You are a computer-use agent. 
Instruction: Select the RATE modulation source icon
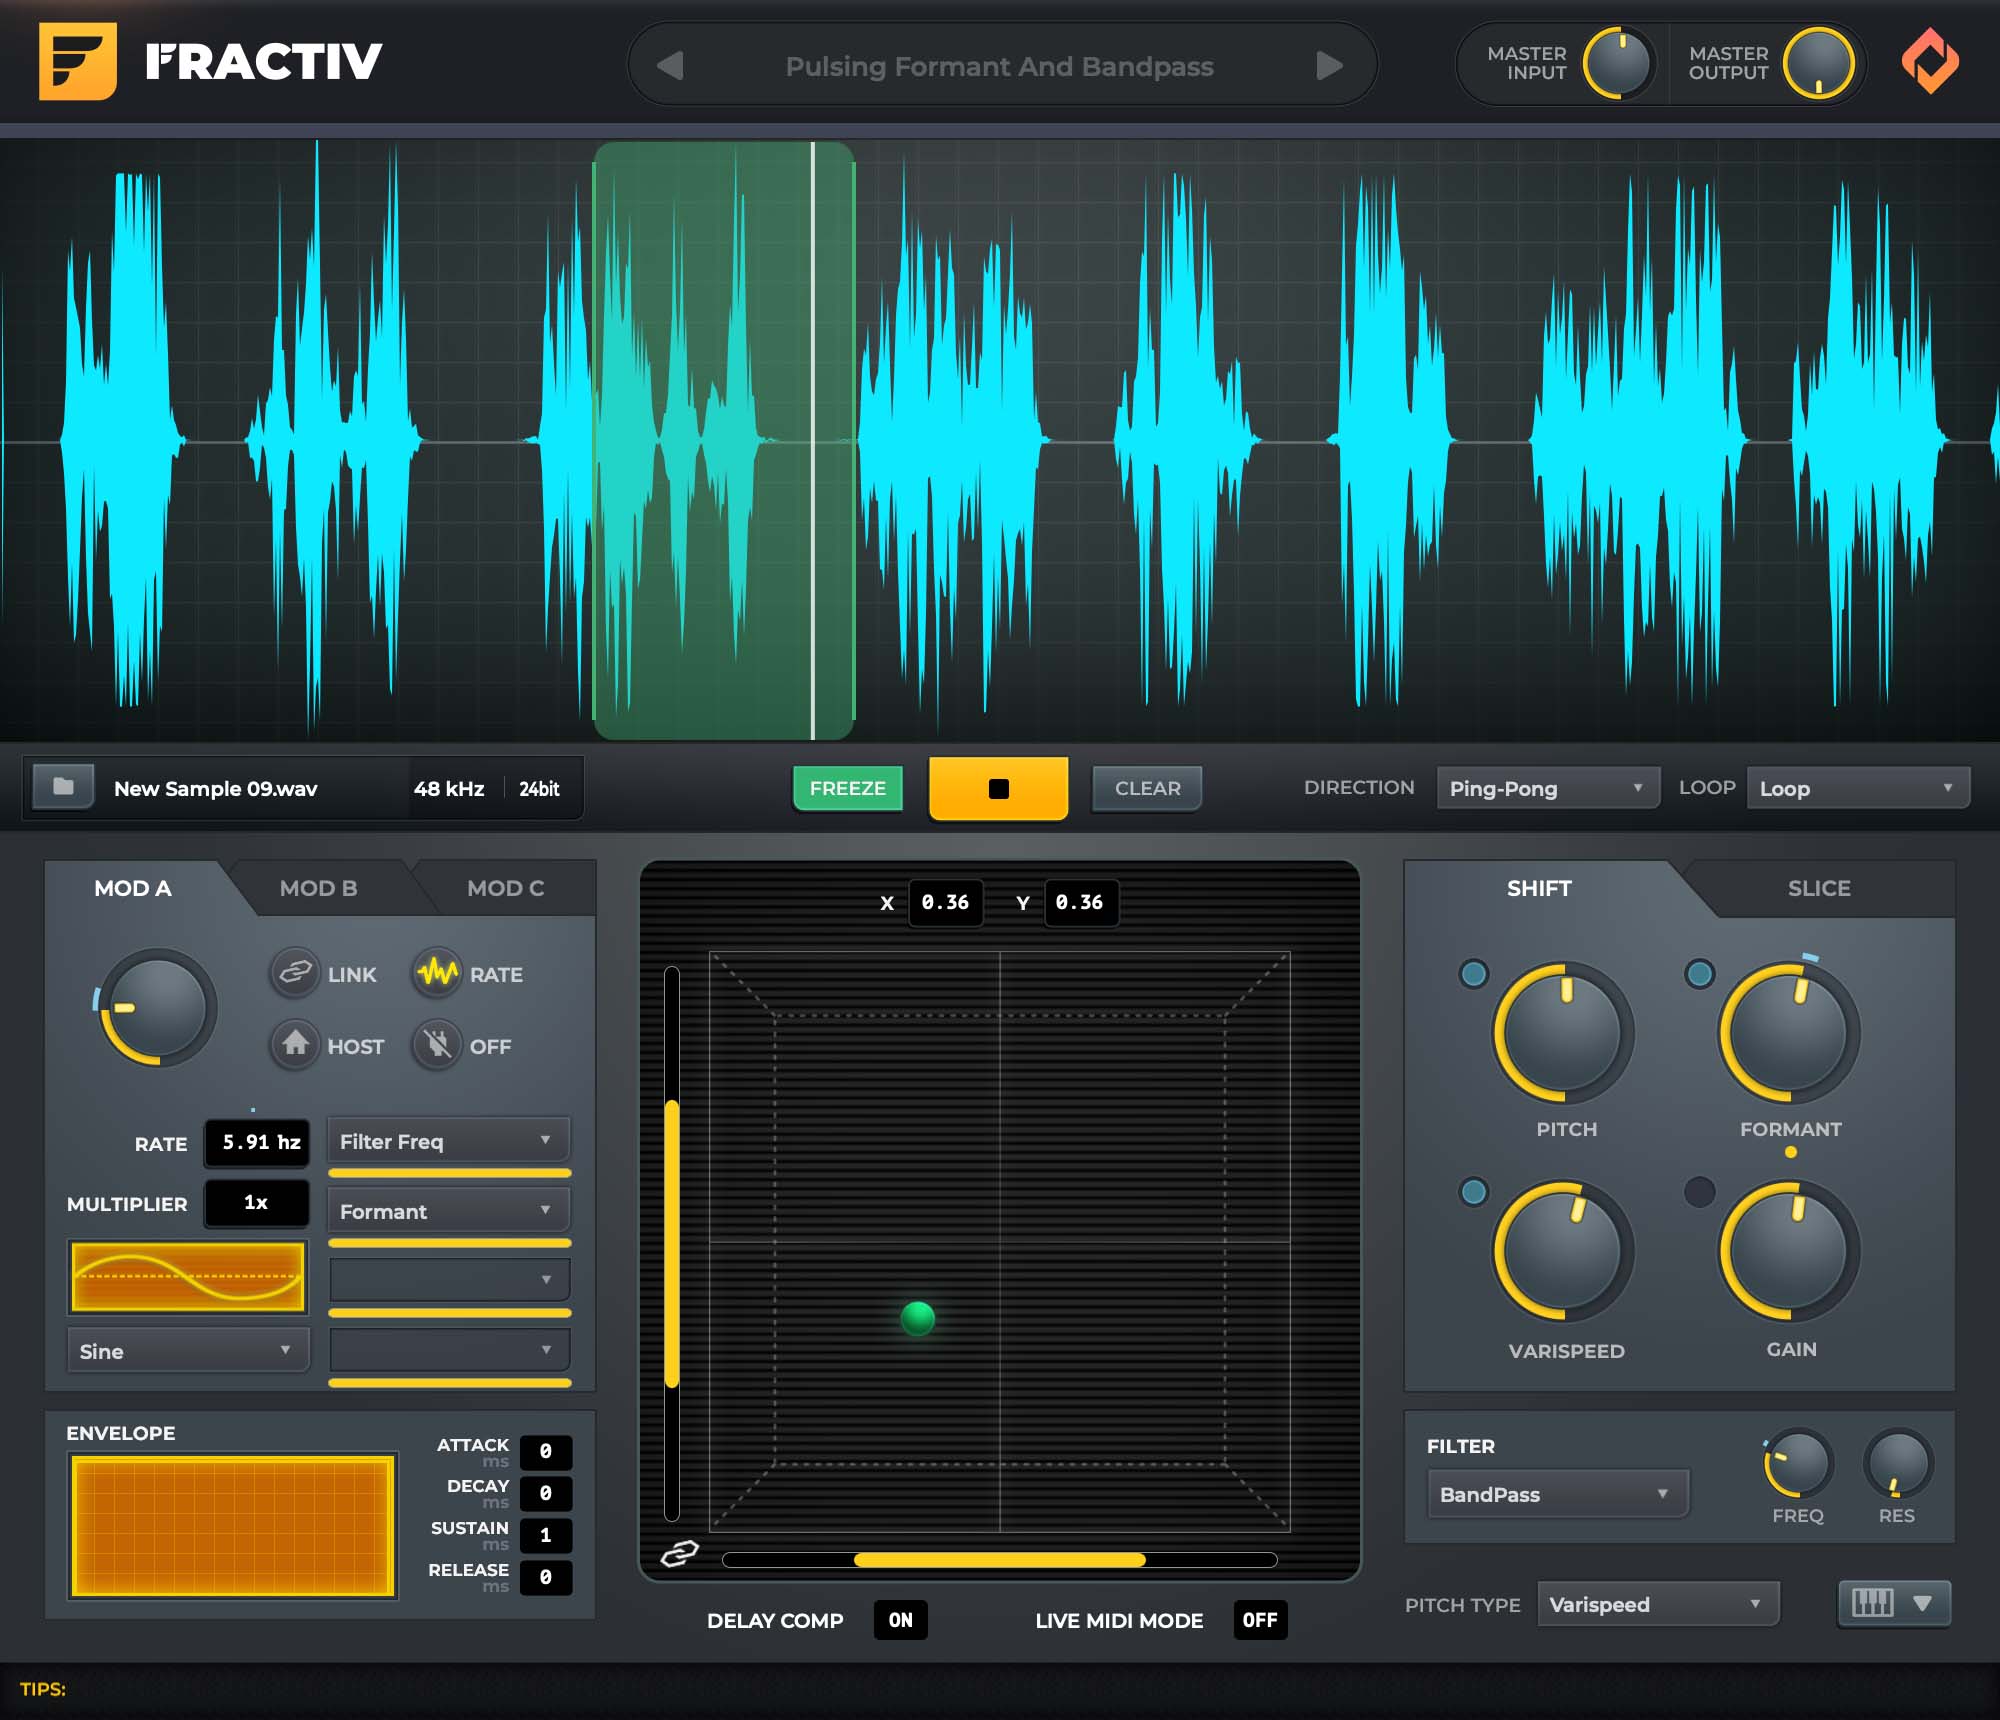437,974
